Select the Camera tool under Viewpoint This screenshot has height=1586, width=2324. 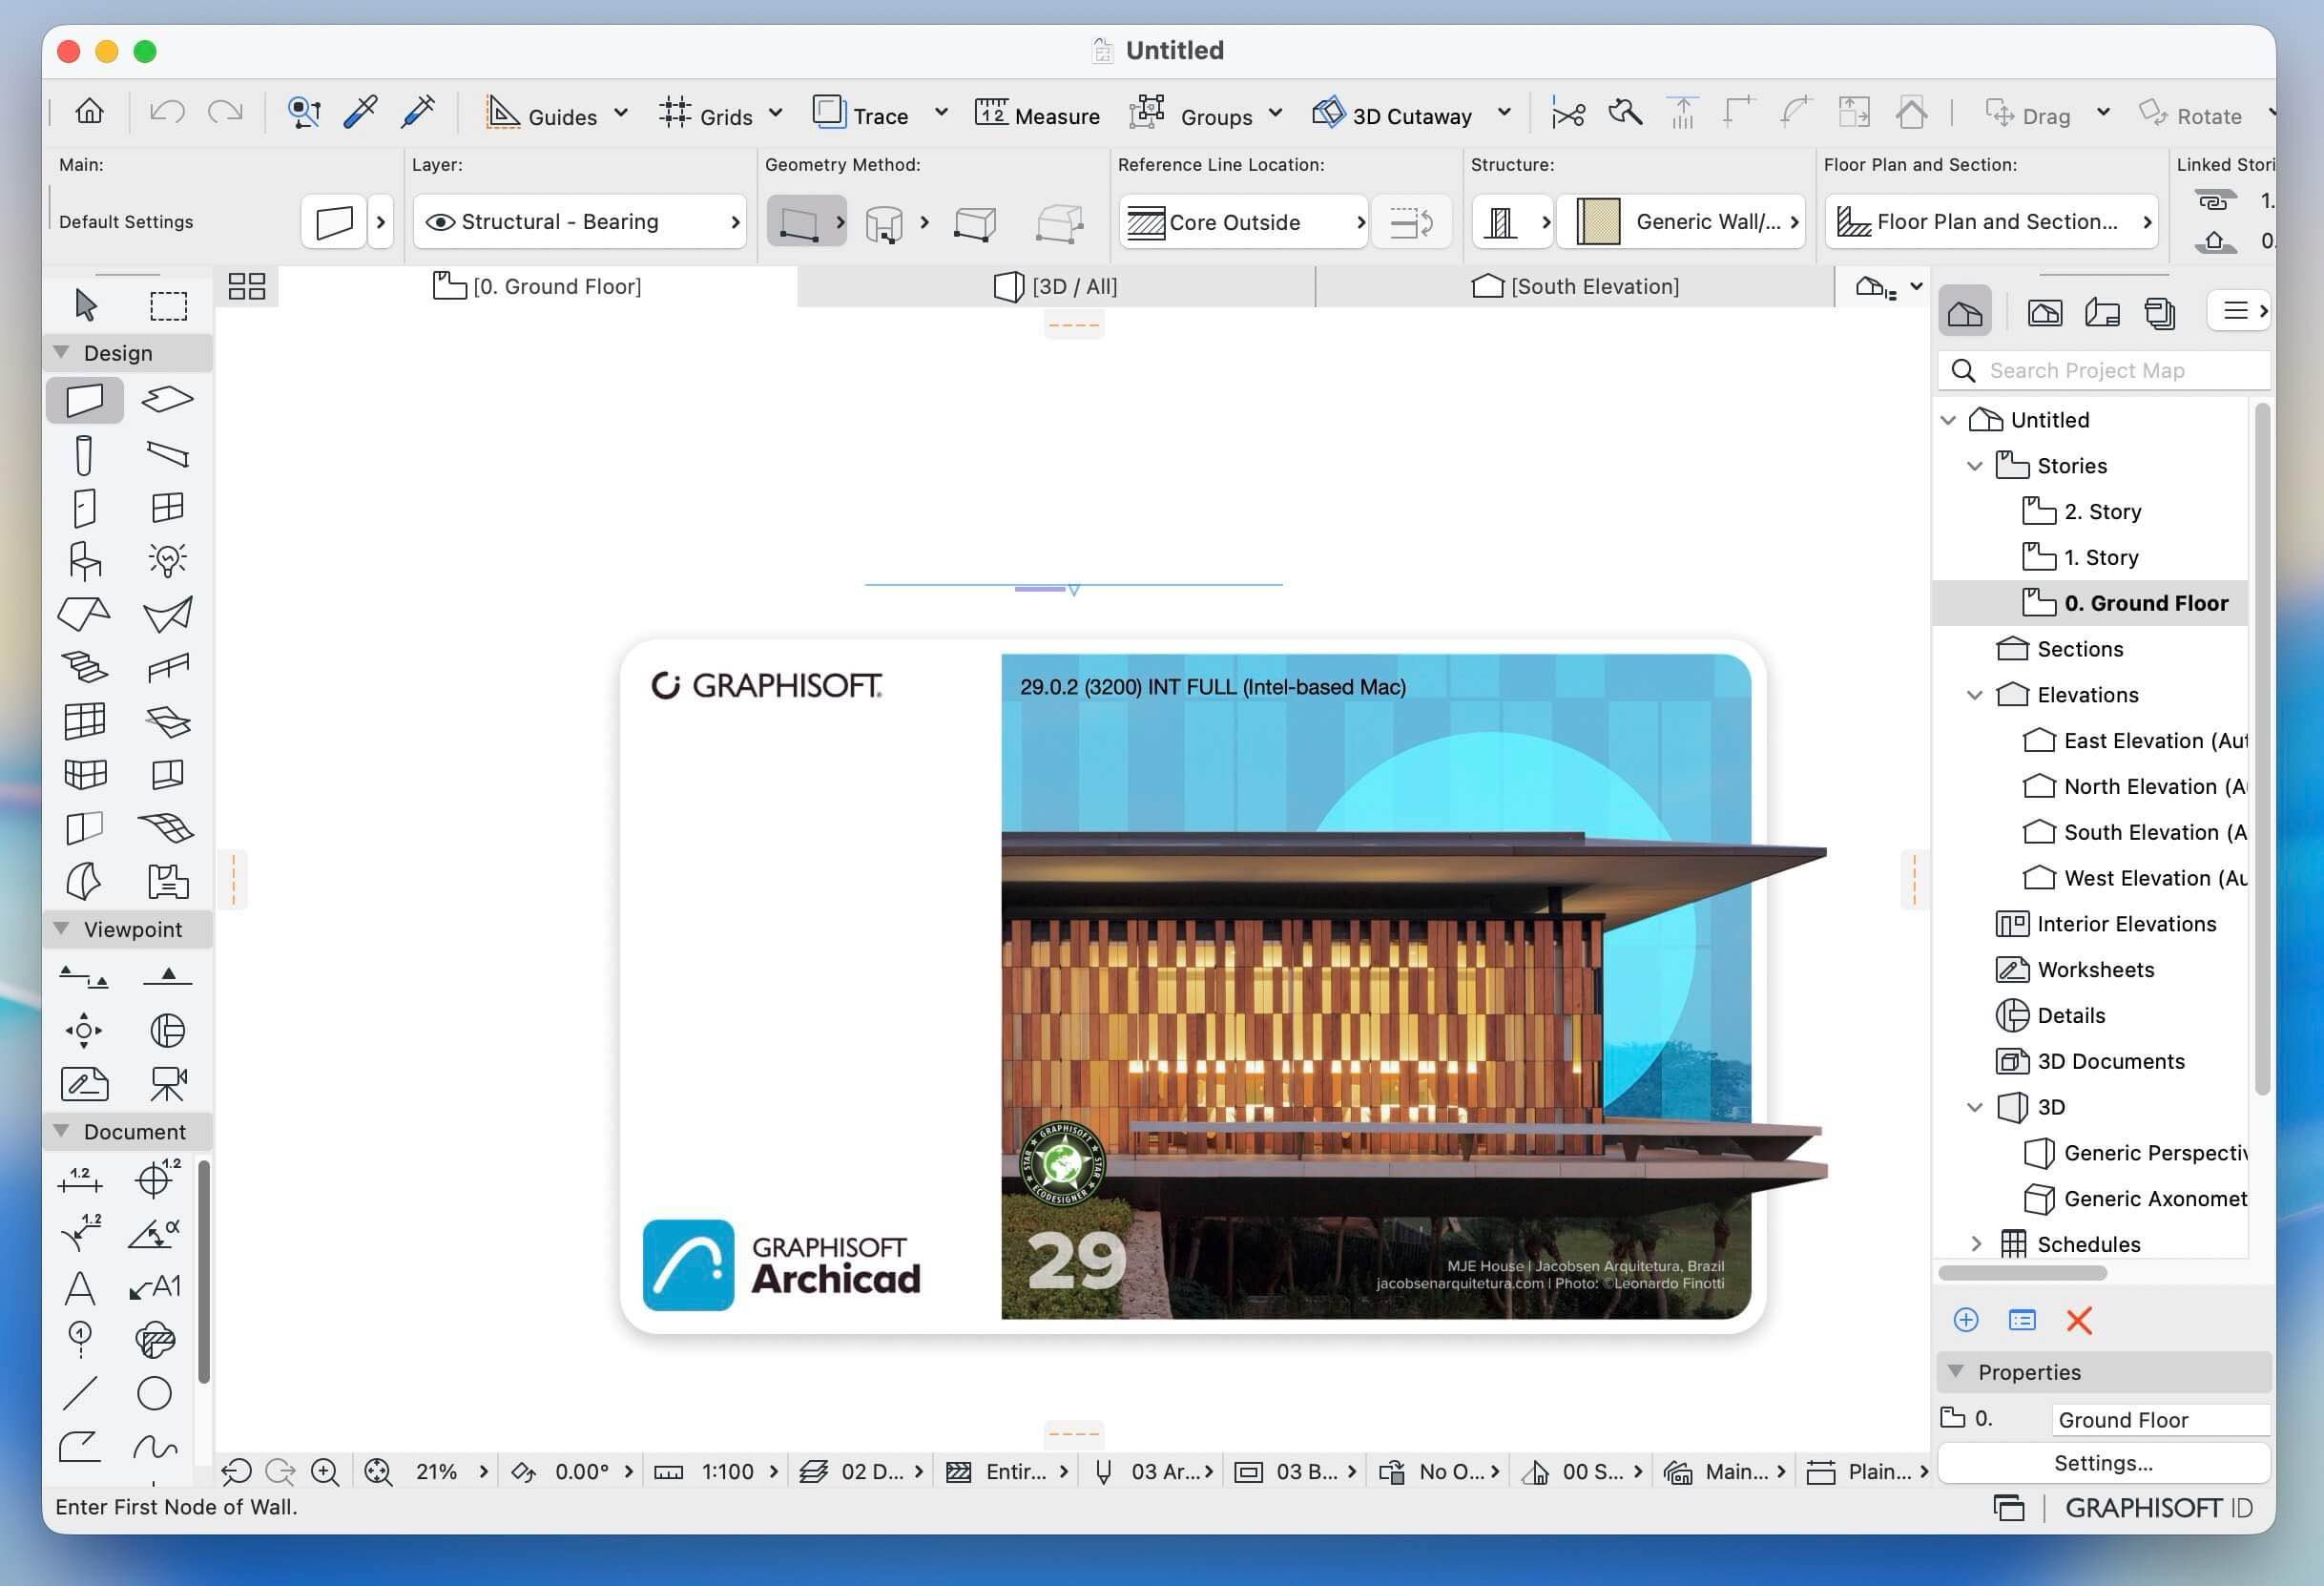[x=168, y=1083]
